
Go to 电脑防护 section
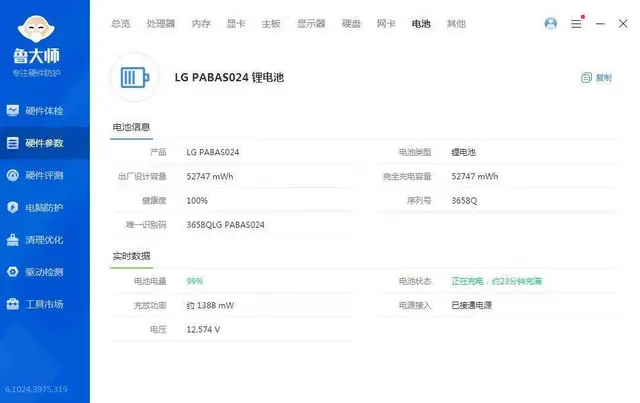pos(45,207)
